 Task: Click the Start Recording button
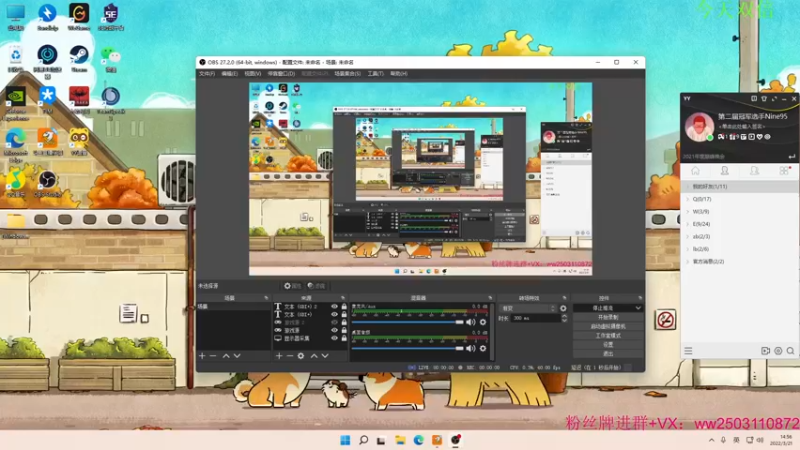pos(607,317)
